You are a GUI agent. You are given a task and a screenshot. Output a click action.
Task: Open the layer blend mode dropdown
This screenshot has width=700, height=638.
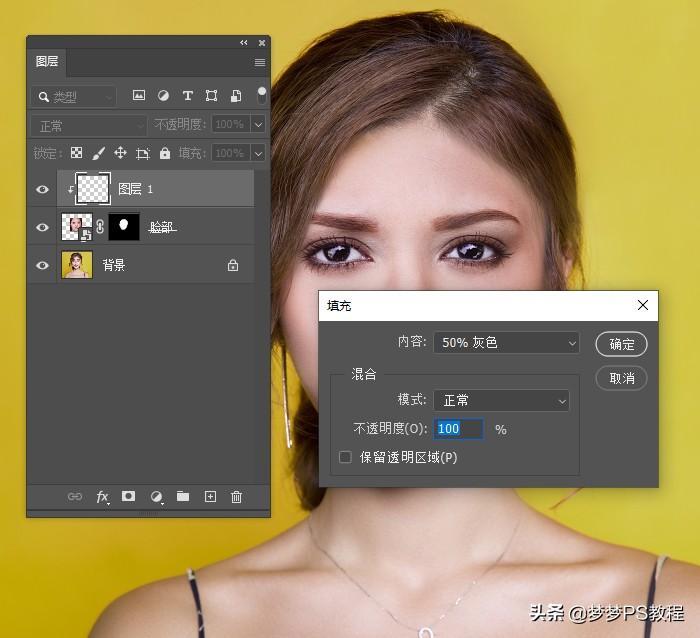[89, 125]
